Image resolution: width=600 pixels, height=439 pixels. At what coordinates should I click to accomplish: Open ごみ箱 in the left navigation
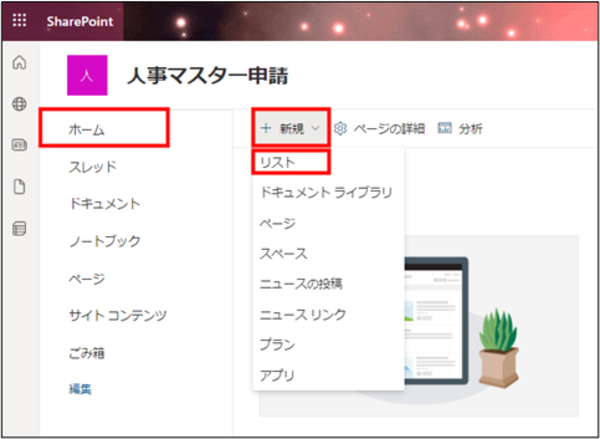pyautogui.click(x=87, y=353)
